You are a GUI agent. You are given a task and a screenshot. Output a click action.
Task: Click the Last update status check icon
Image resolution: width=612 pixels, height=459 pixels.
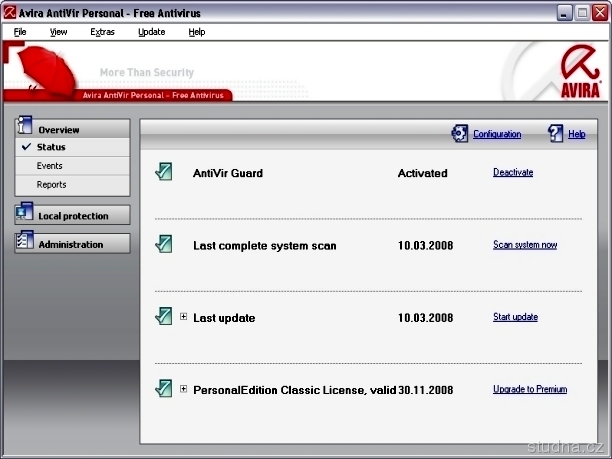[x=164, y=316]
